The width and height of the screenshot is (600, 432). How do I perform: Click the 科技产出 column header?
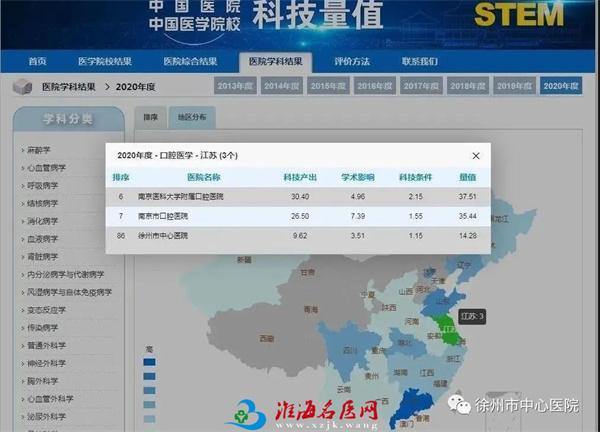[300, 177]
